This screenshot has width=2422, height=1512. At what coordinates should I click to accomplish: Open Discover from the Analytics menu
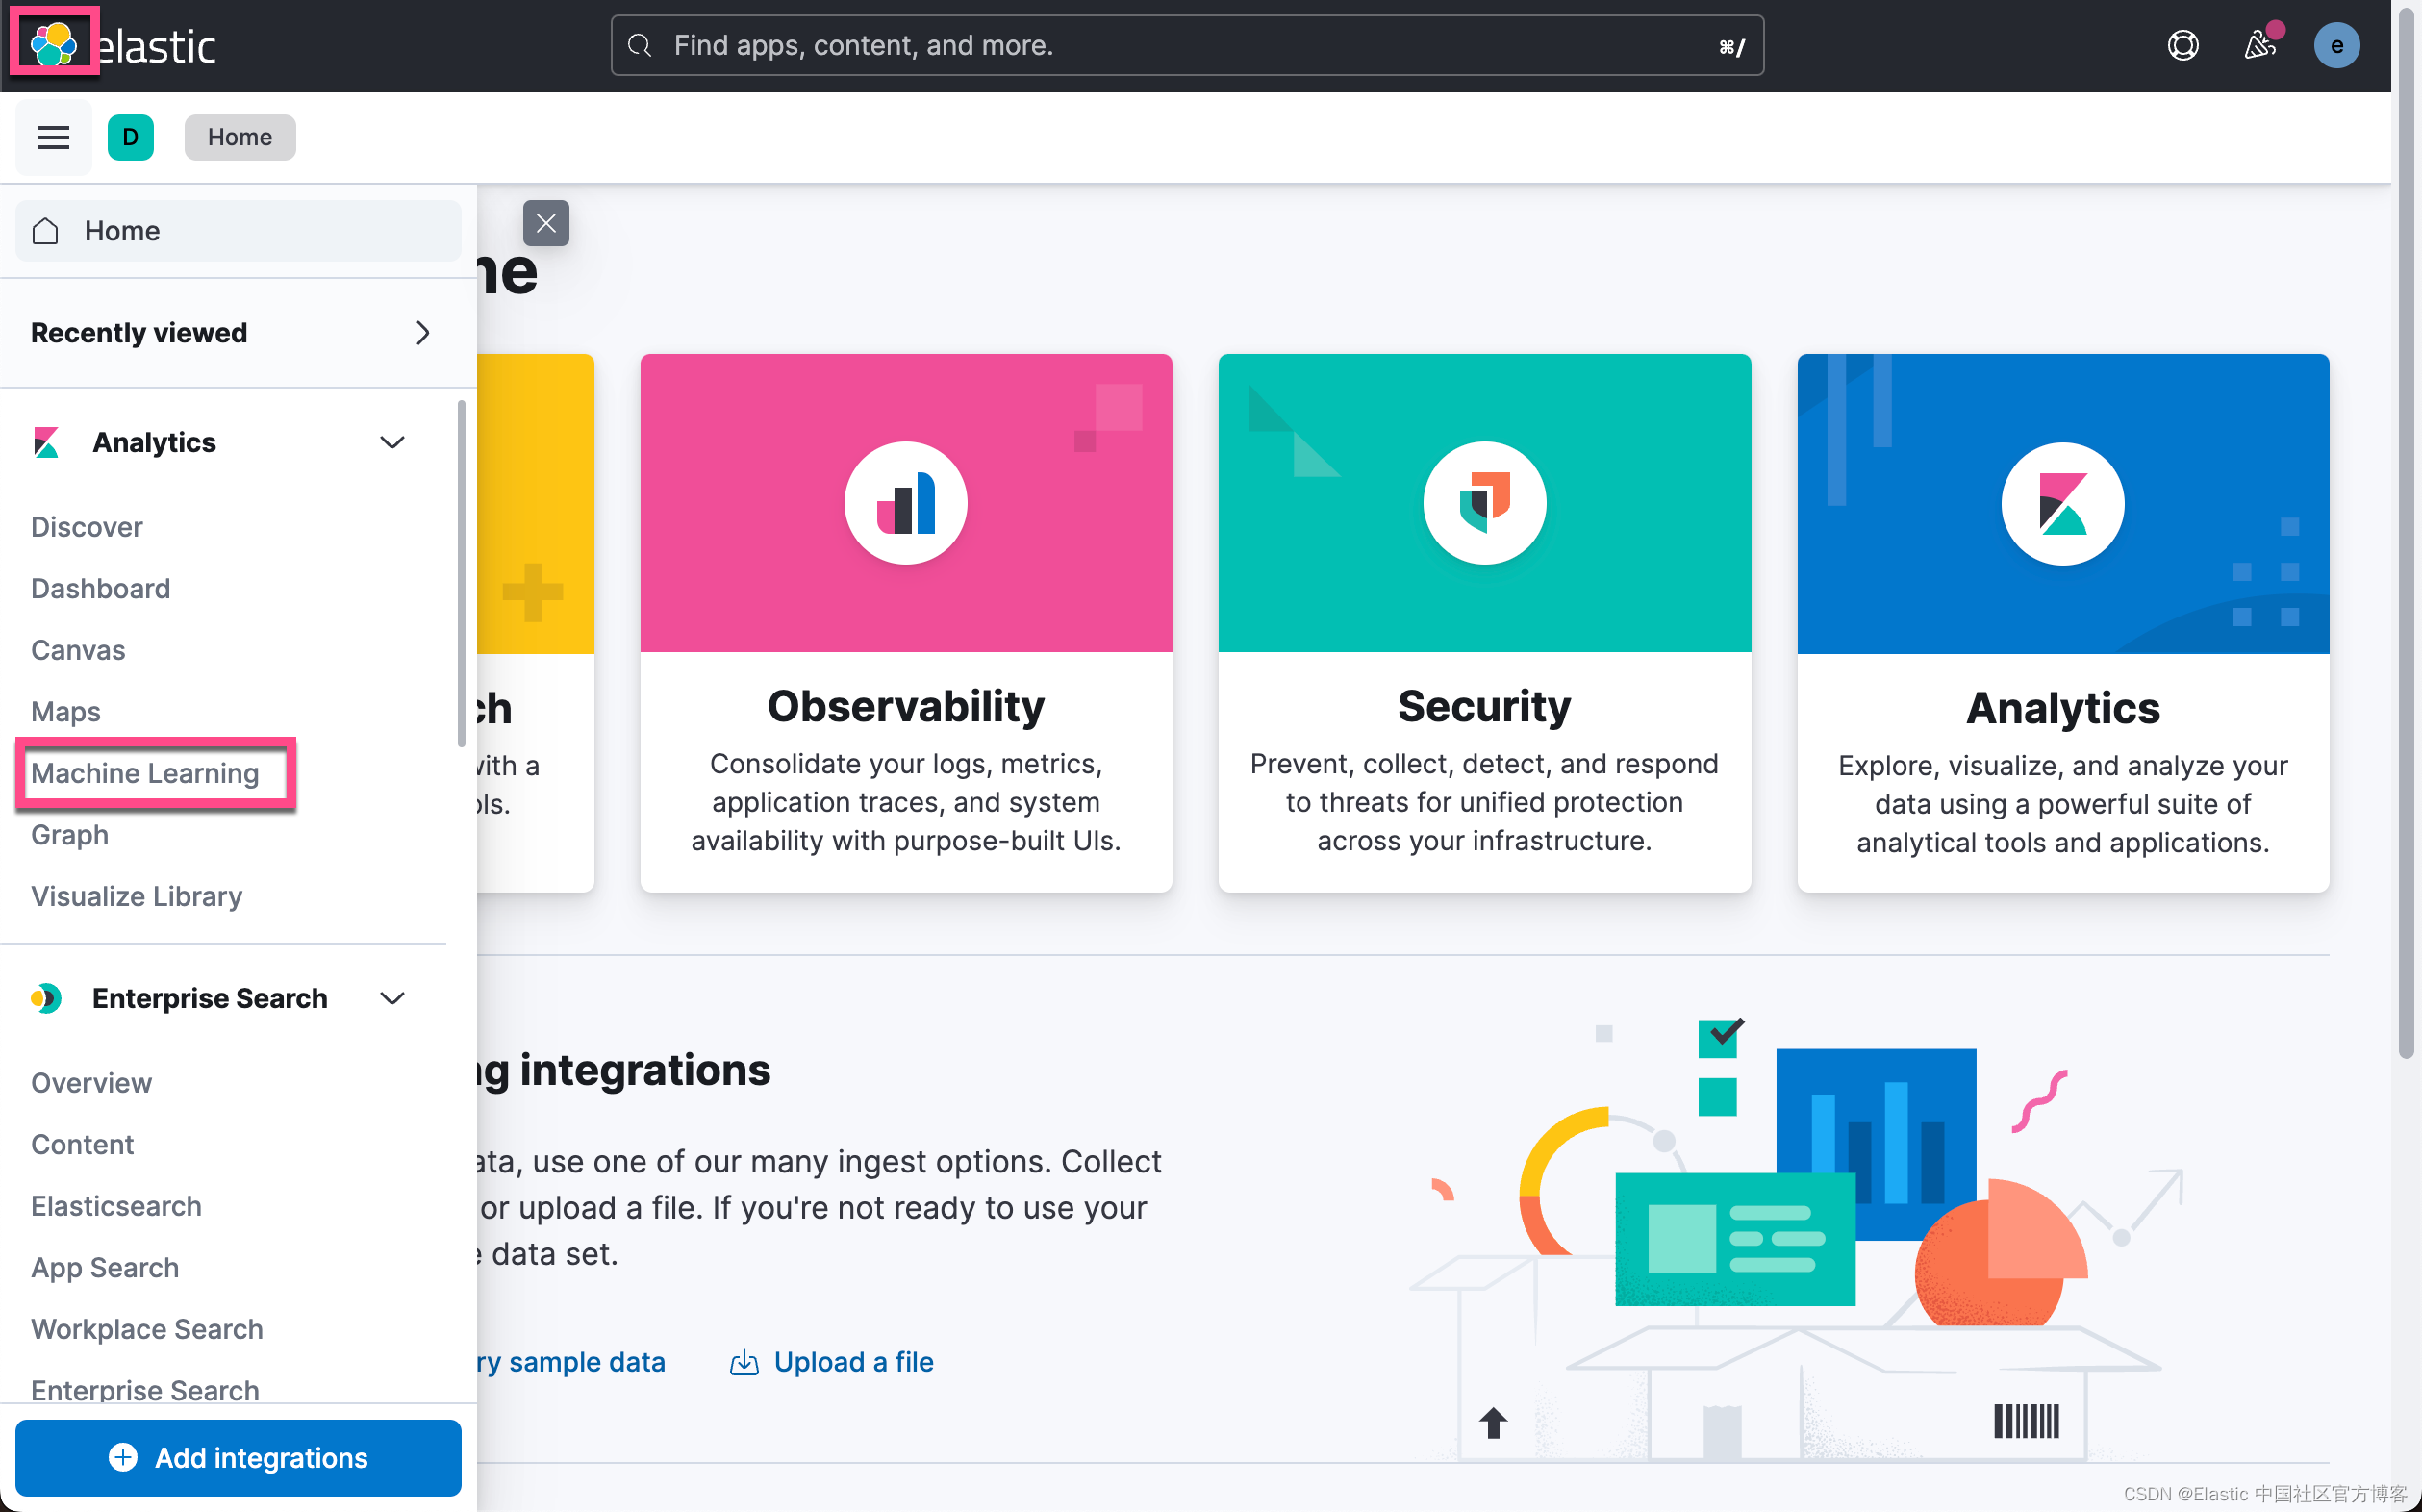[87, 527]
